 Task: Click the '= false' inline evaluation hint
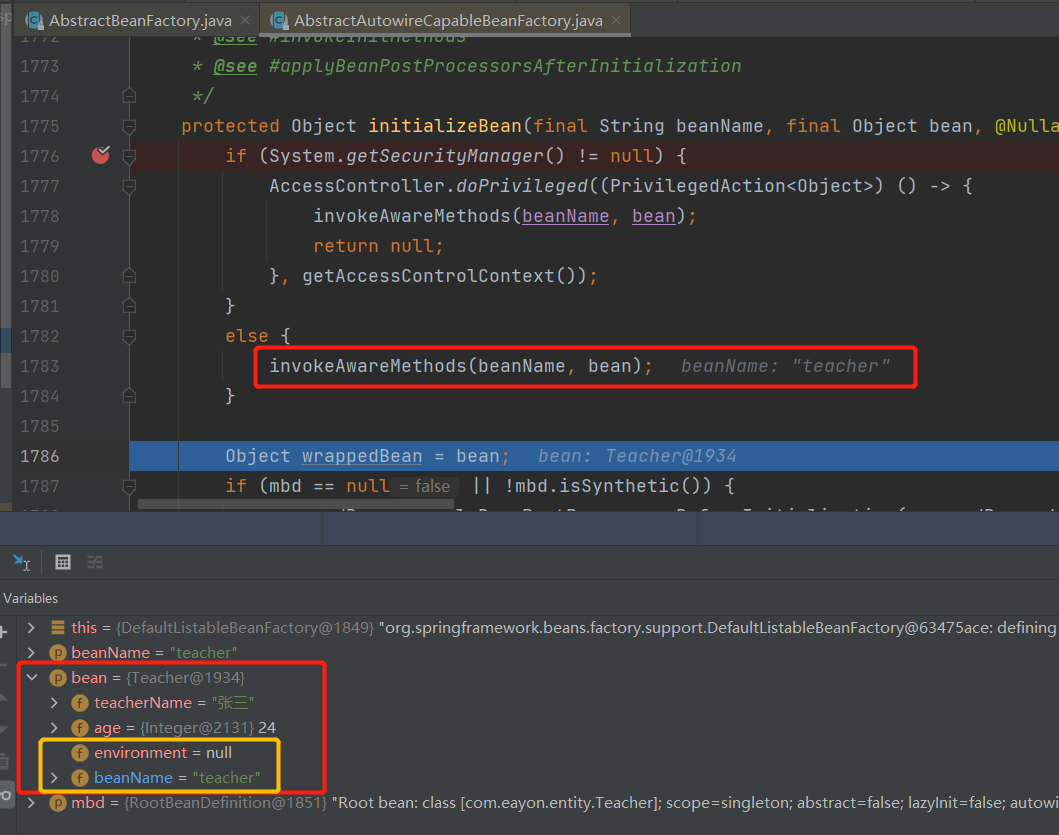tap(425, 486)
